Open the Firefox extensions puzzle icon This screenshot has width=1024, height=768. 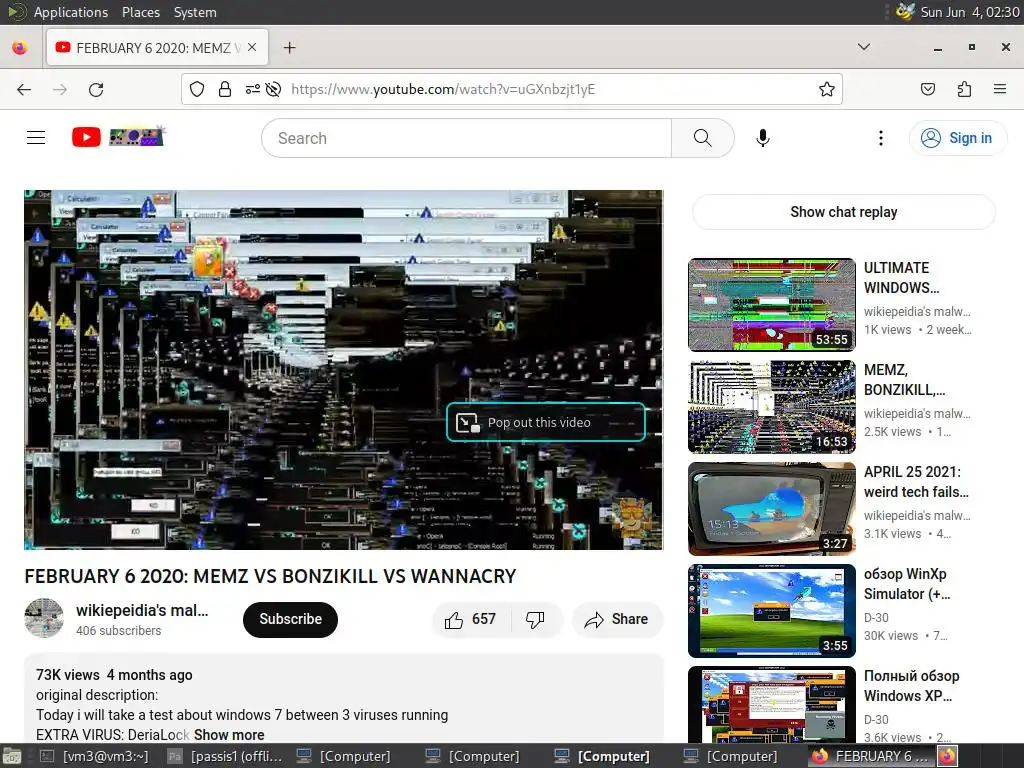[964, 89]
